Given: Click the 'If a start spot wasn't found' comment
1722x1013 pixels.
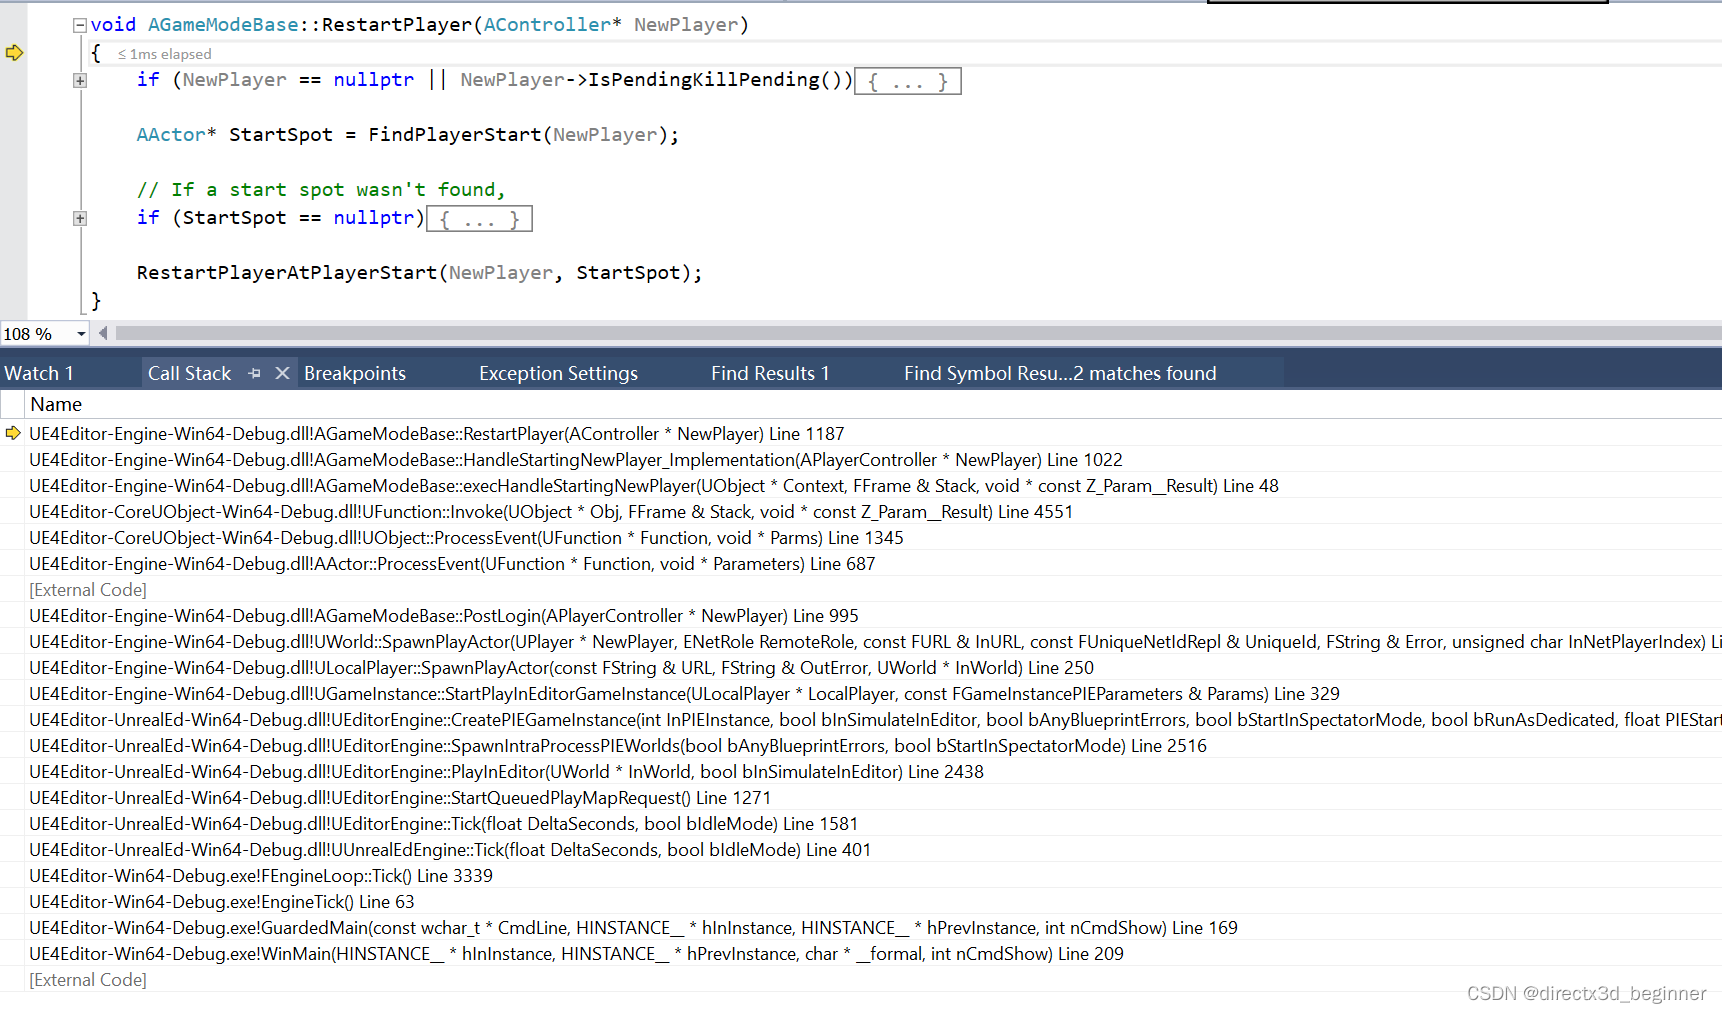Looking at the screenshot, I should tap(321, 189).
